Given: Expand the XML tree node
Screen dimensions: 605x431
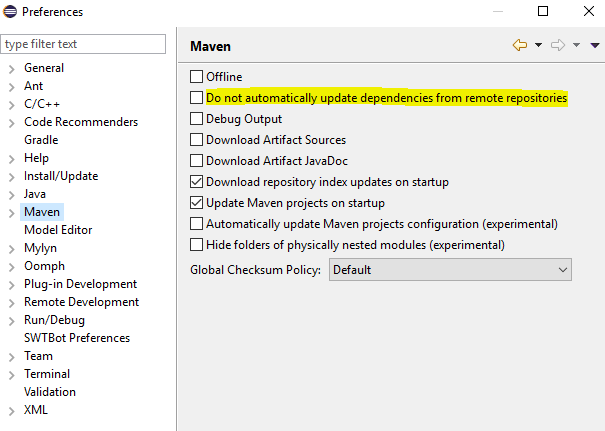Looking at the screenshot, I should click(x=12, y=411).
